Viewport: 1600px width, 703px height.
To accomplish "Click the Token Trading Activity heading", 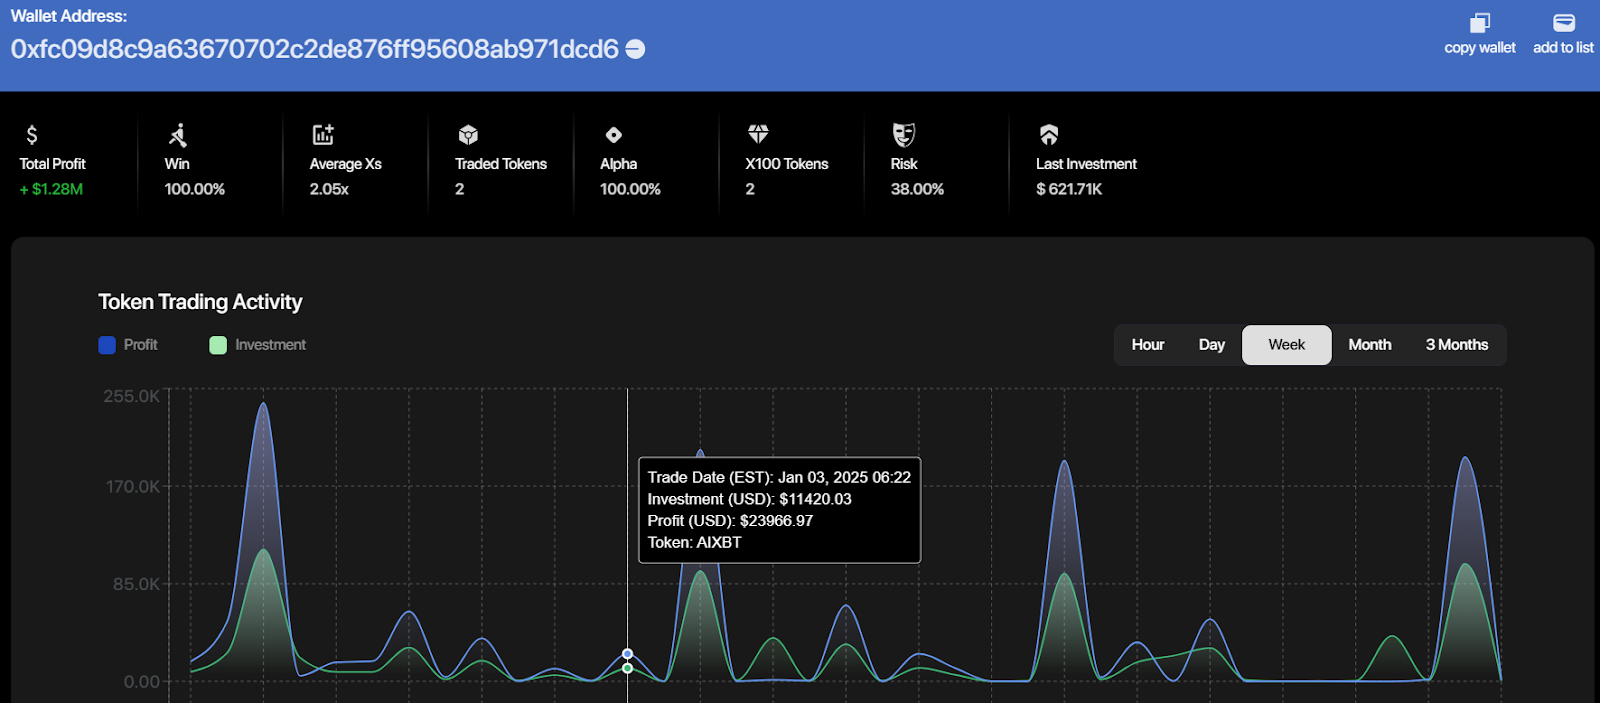I will click(200, 302).
